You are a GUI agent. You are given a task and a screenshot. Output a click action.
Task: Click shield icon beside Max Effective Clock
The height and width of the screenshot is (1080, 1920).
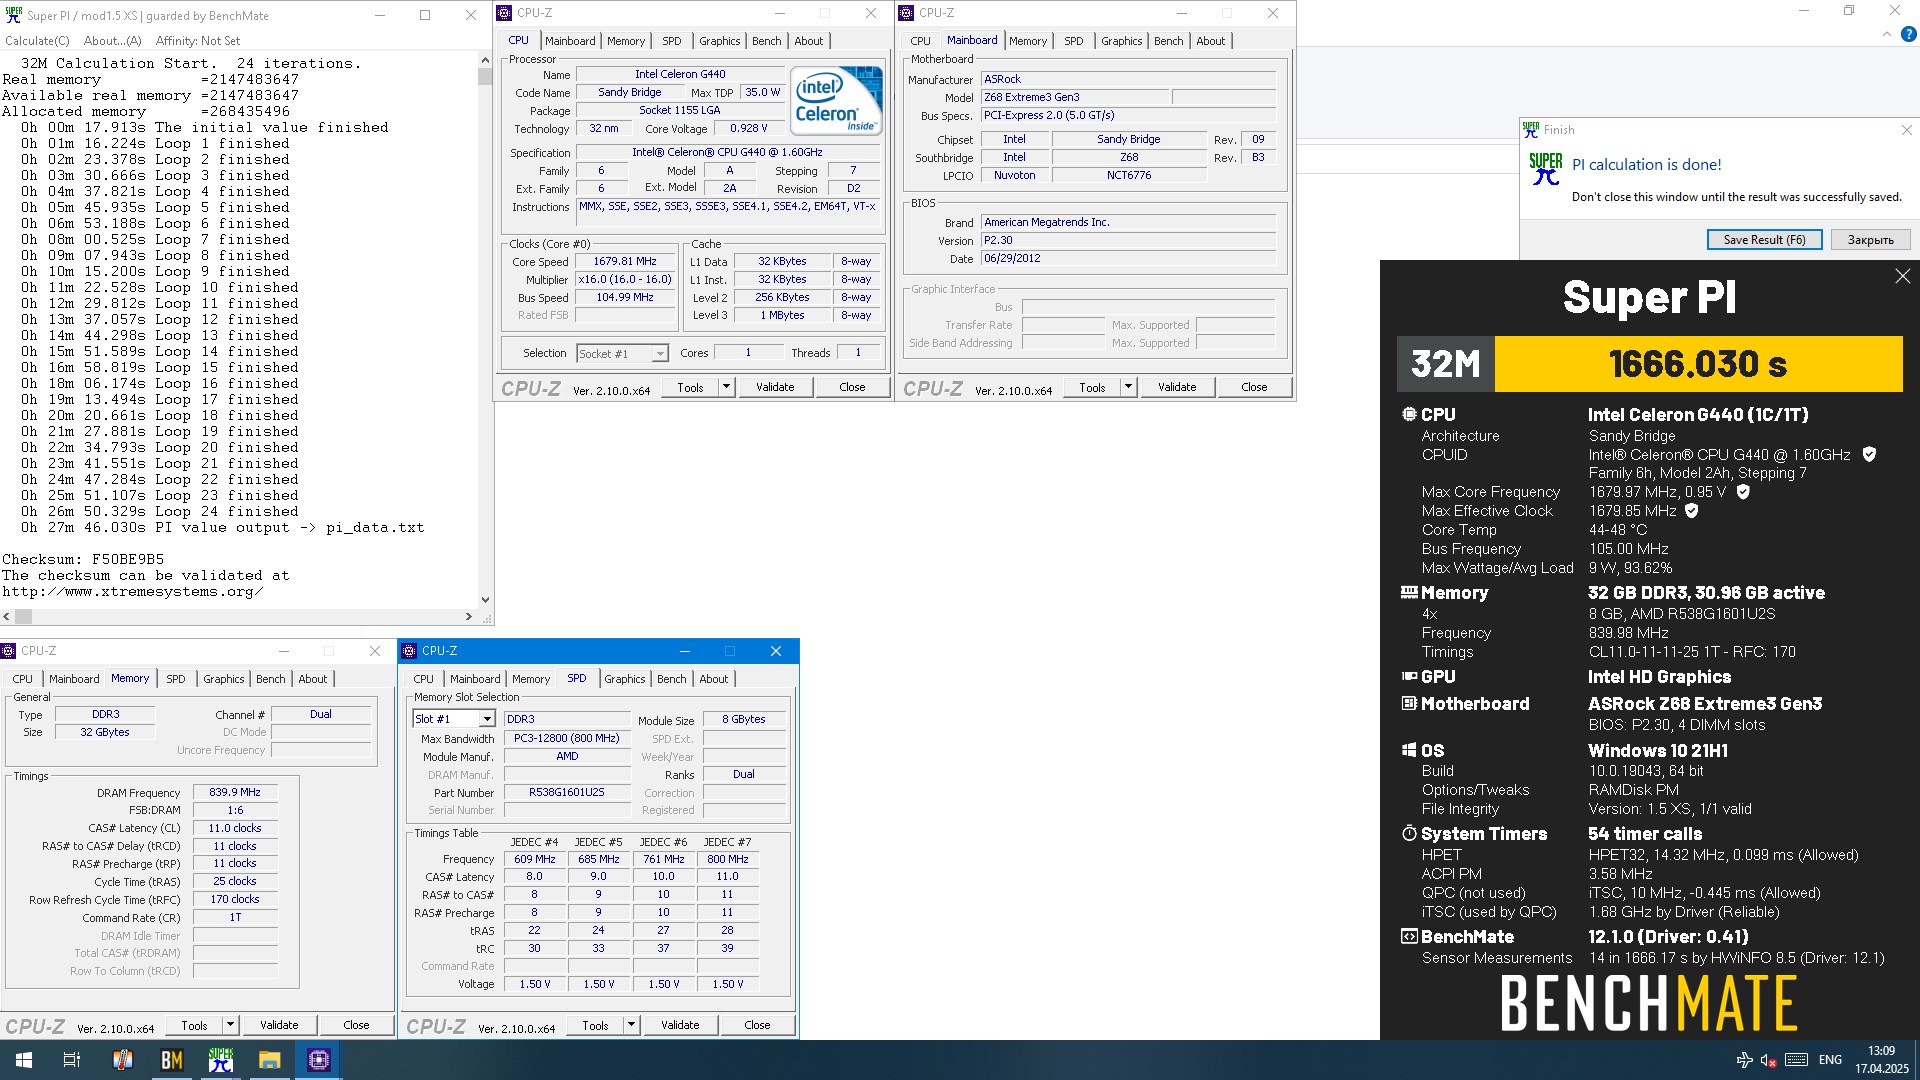coord(1692,511)
